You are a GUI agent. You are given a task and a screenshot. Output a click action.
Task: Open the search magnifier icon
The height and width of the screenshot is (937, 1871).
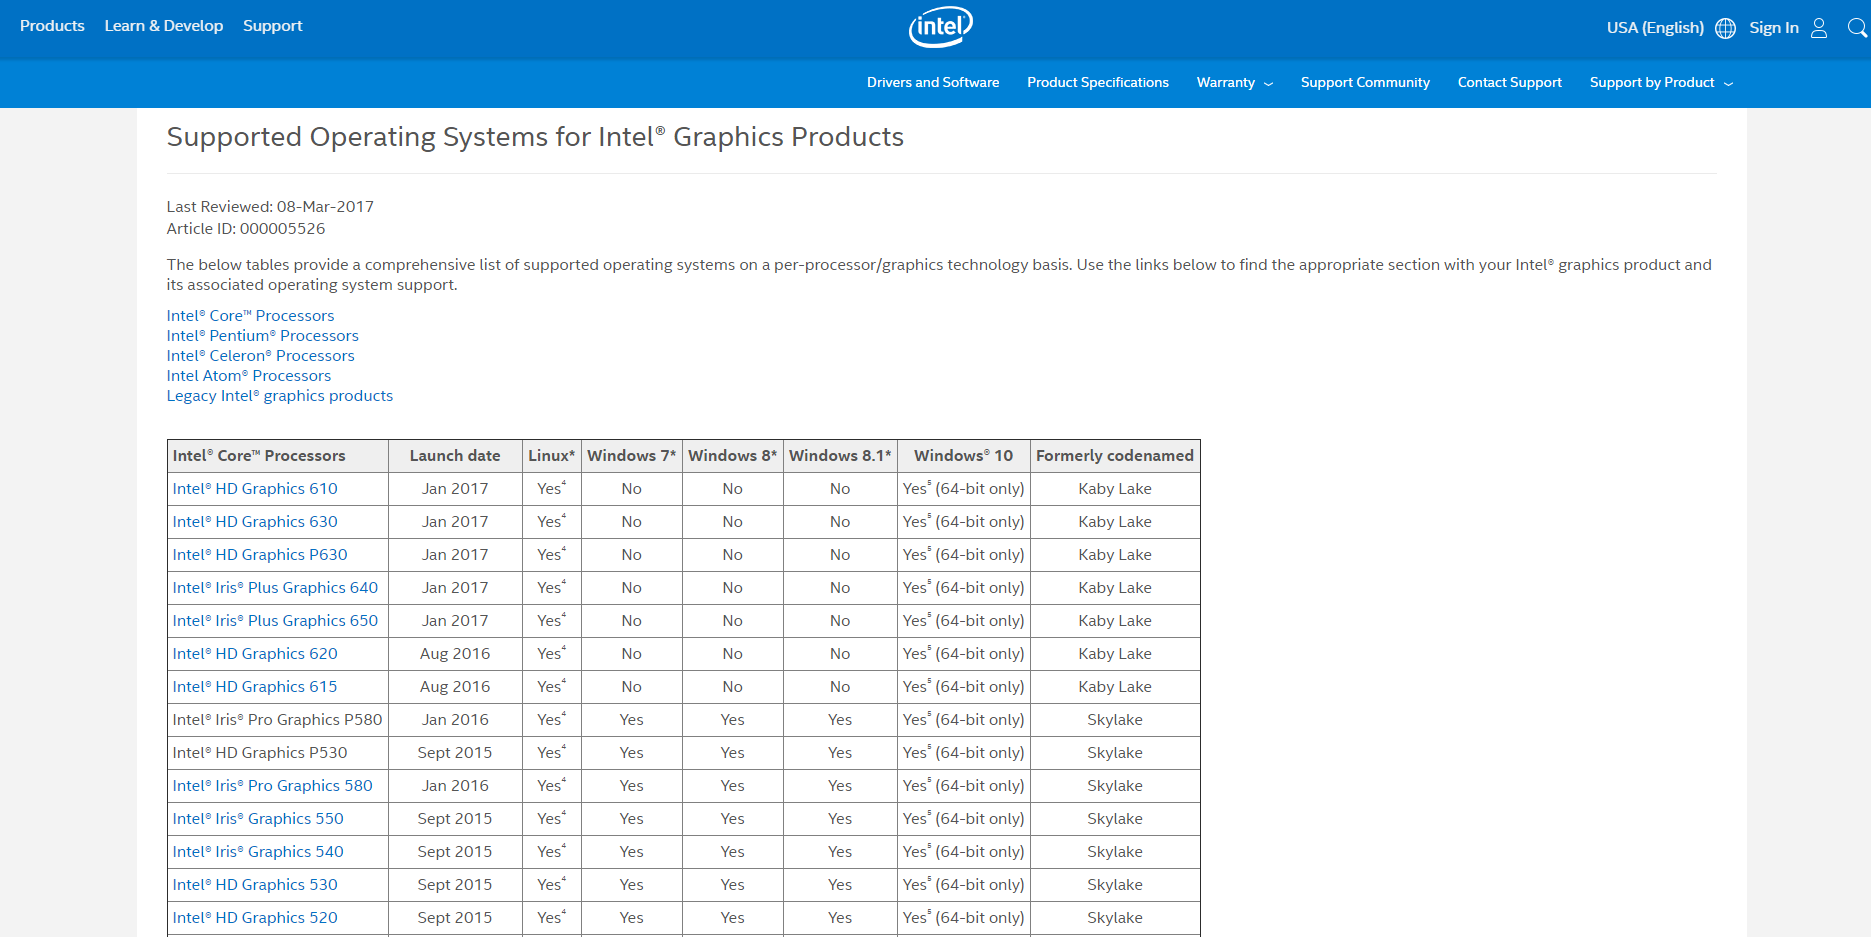tap(1857, 28)
